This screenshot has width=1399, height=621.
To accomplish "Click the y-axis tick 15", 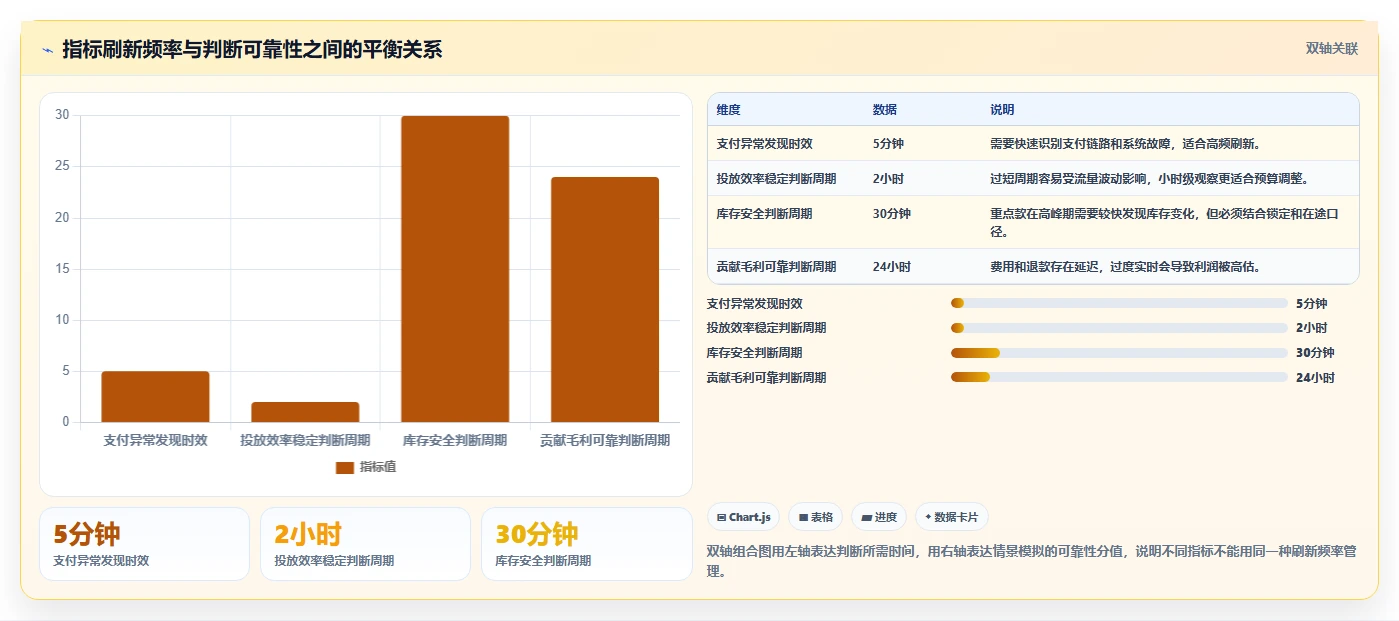I will (x=62, y=269).
